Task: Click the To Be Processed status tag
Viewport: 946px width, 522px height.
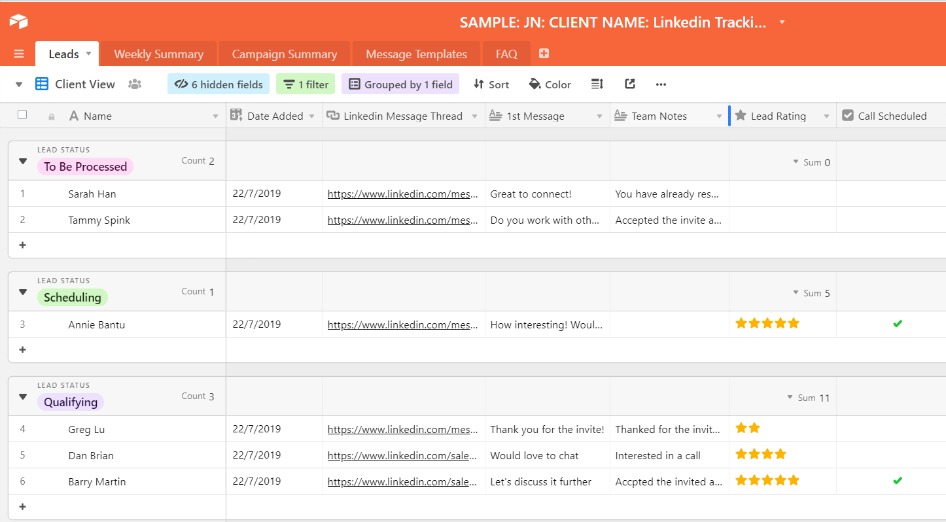Action: coord(85,167)
